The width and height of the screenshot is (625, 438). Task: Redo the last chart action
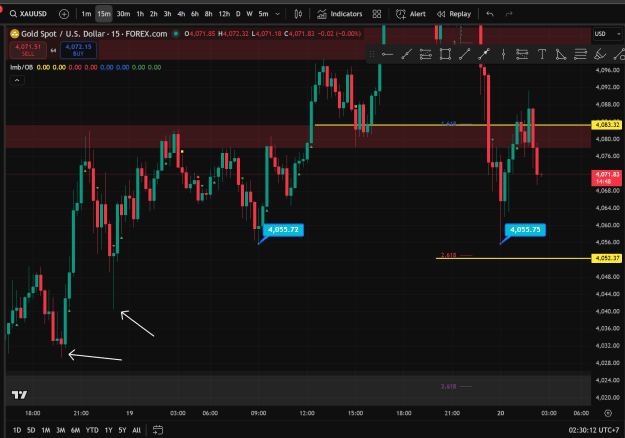(x=509, y=14)
